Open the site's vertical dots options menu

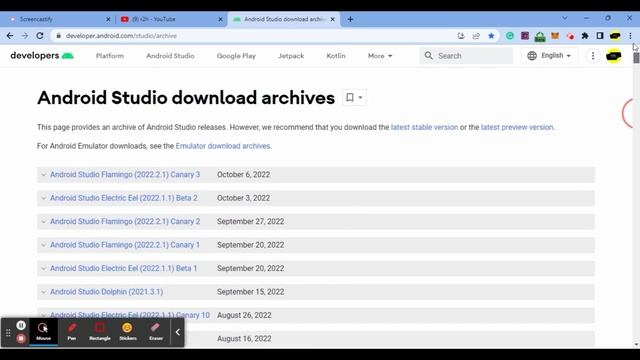593,56
